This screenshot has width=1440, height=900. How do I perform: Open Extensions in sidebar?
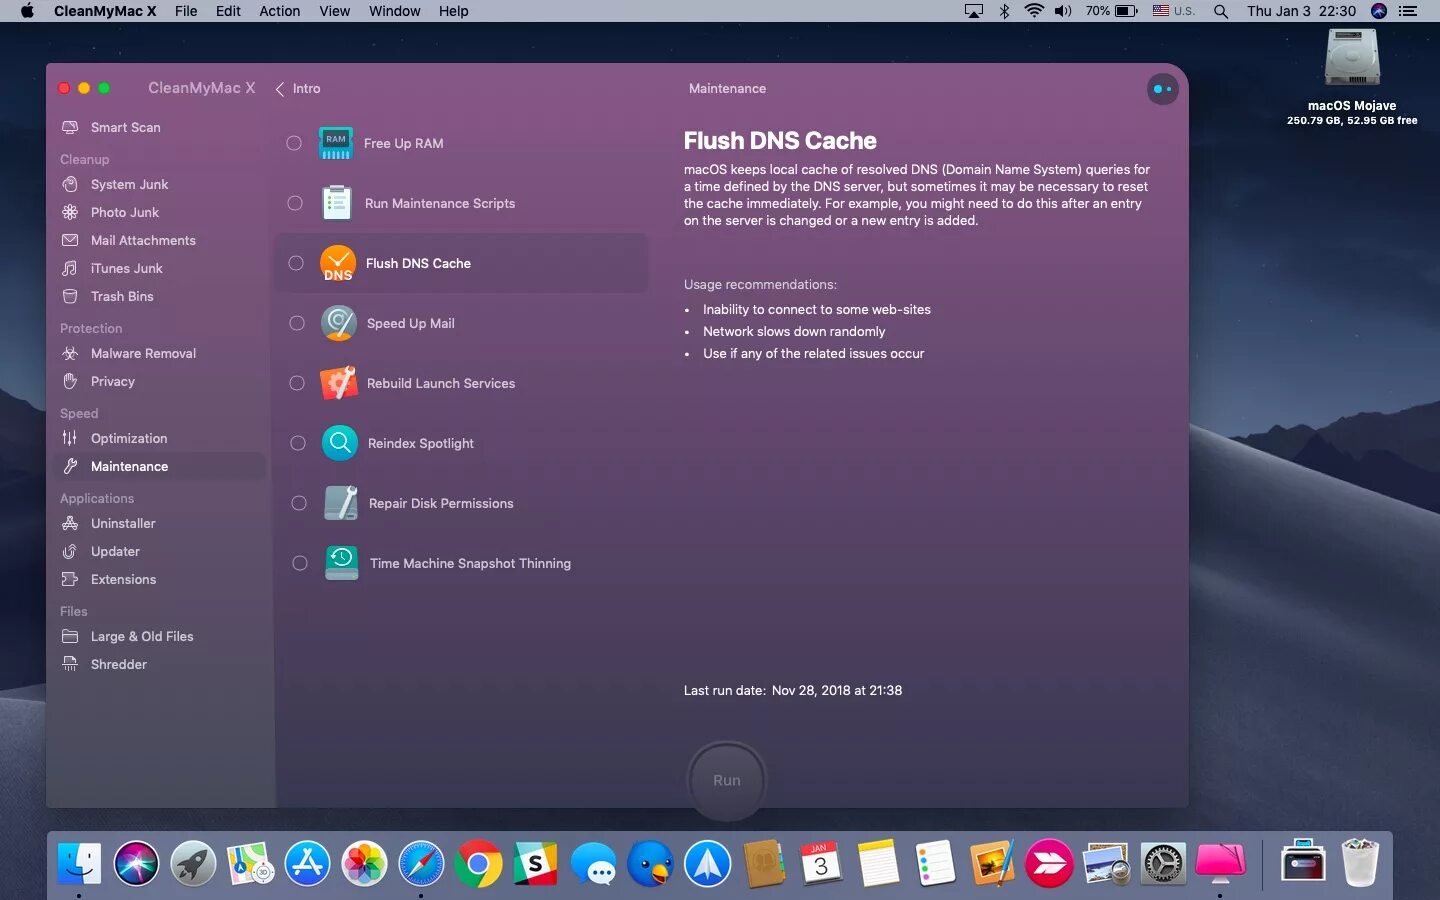point(123,579)
